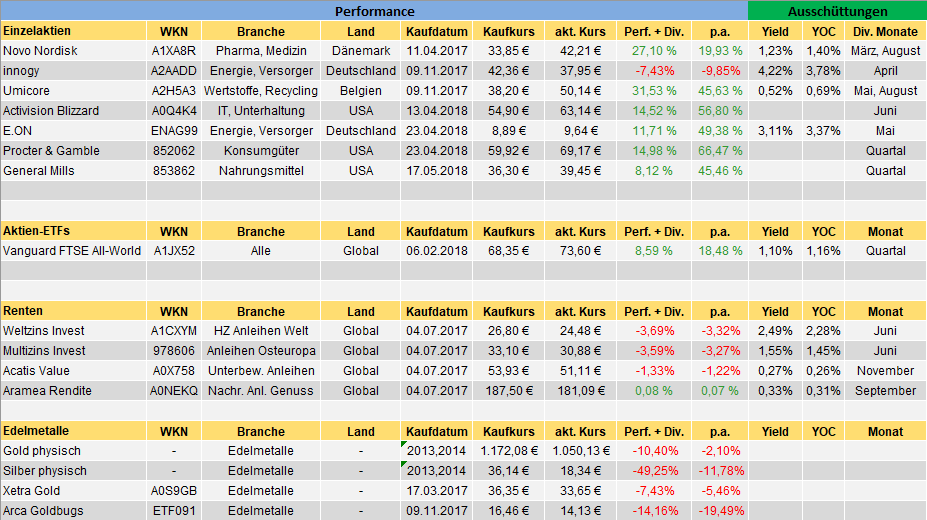The image size is (927, 520).
Task: Click Arca Goldbugs p.a. -19,49%
Action: tap(720, 511)
